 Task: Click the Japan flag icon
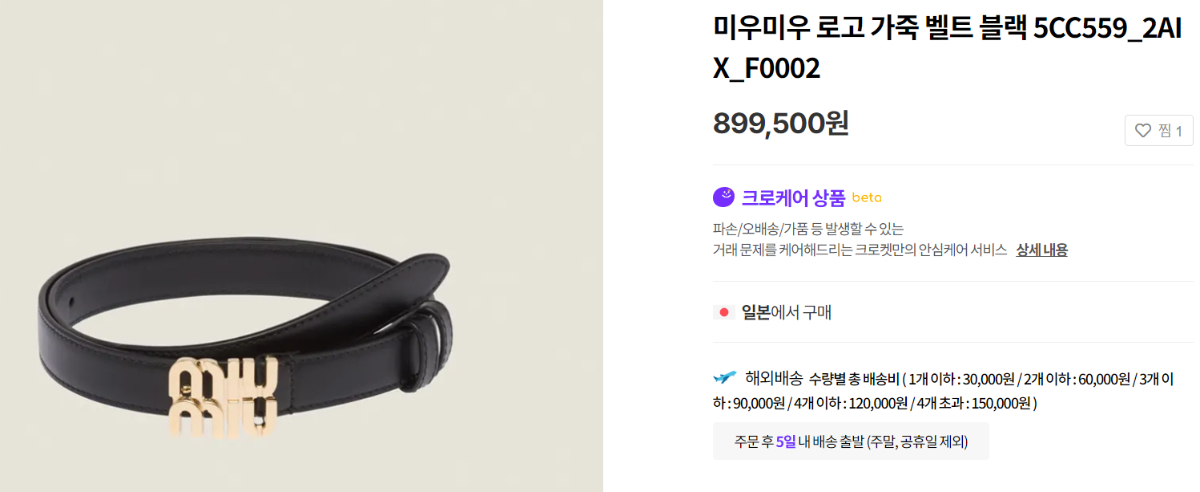click(x=724, y=313)
